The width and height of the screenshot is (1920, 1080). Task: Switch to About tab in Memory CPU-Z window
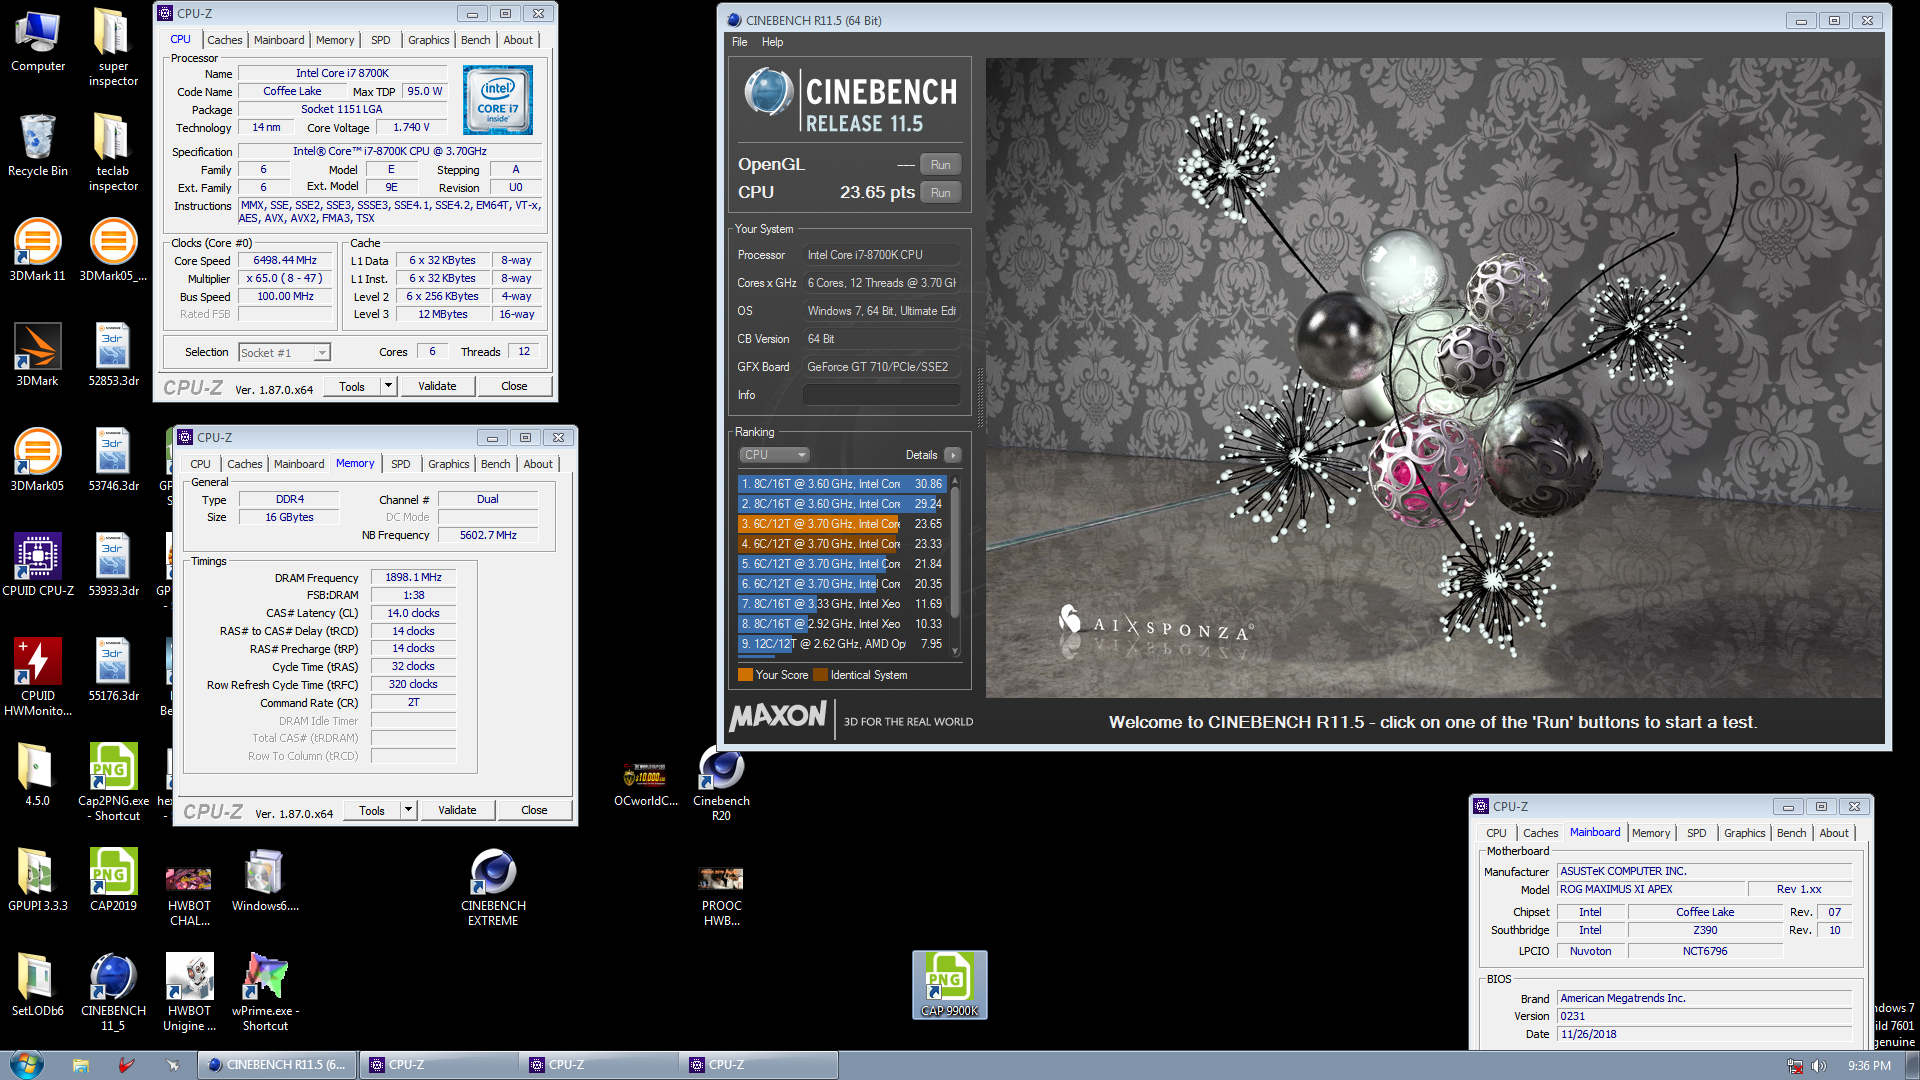point(538,464)
